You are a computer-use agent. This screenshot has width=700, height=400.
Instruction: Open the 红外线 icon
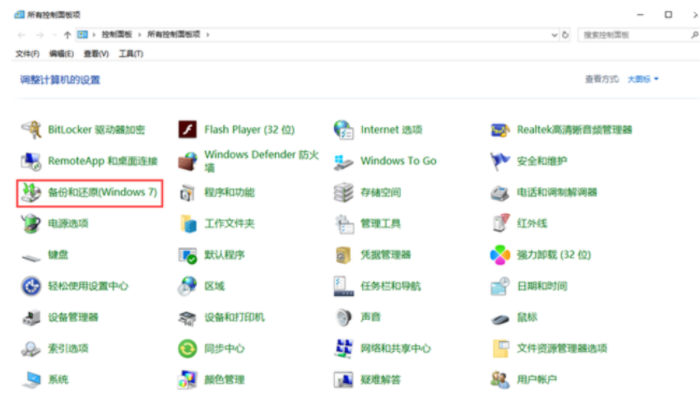[x=500, y=223]
